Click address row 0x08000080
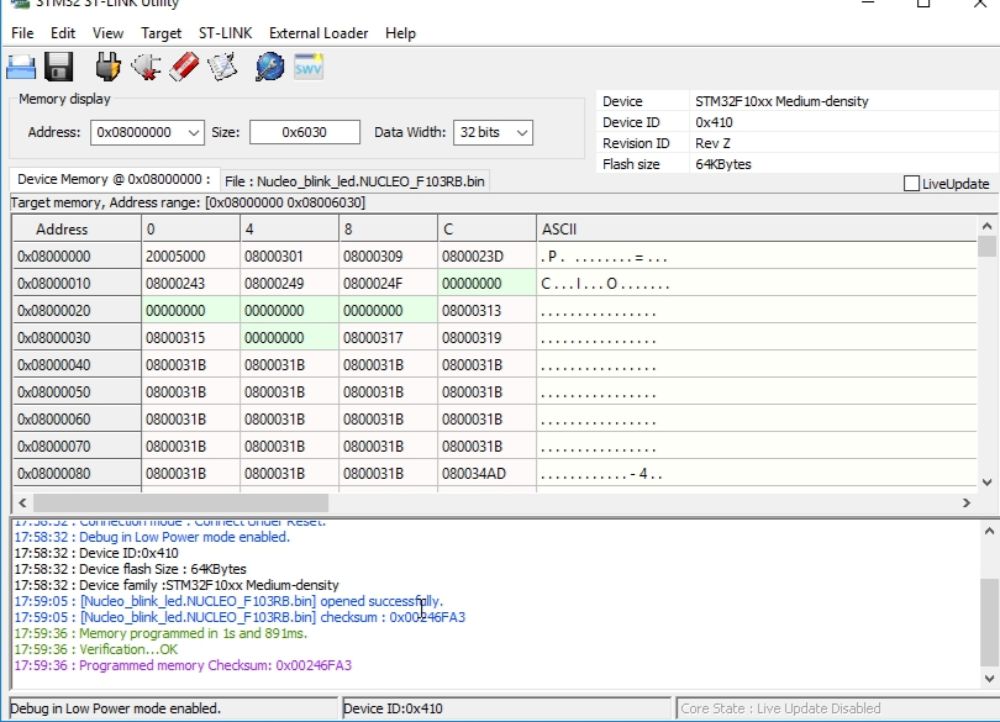 coord(77,474)
